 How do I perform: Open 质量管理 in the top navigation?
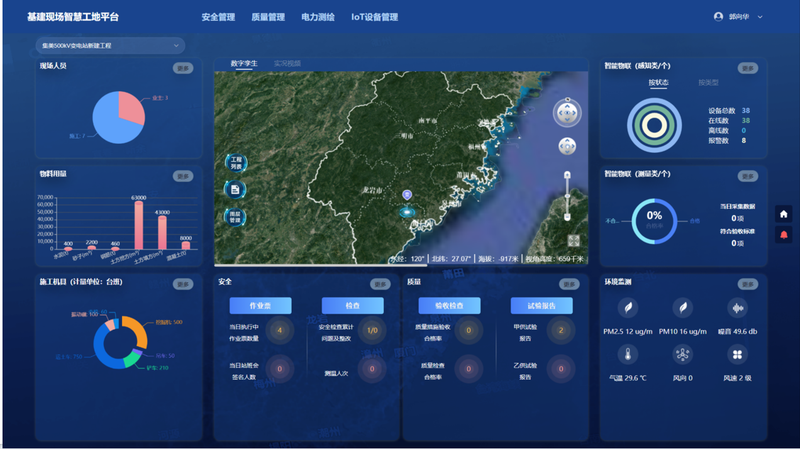pos(268,17)
